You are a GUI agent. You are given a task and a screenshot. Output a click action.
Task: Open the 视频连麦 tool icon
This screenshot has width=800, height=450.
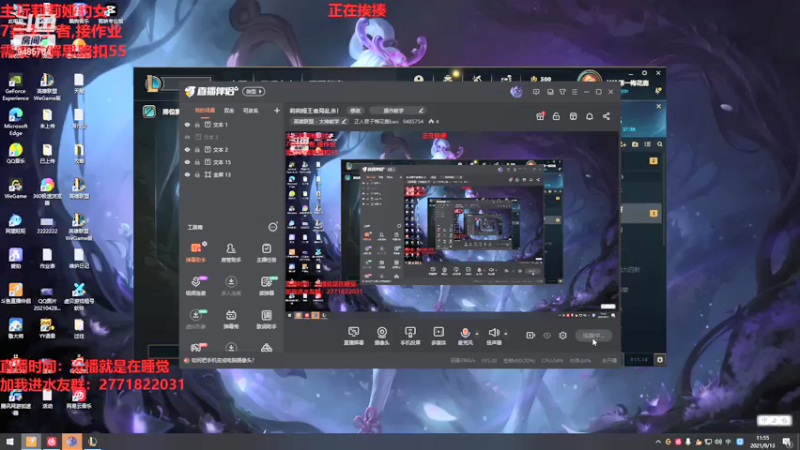pos(195,286)
